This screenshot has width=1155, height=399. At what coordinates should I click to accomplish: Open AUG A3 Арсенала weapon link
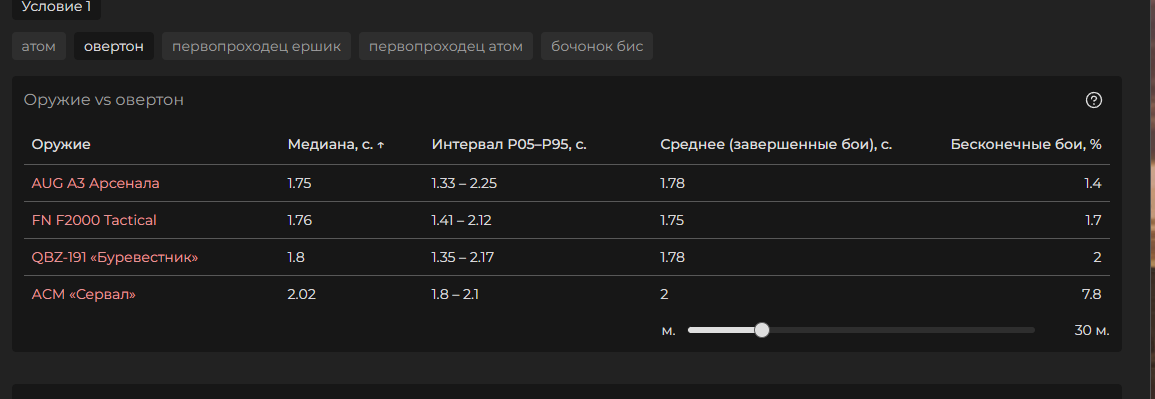(x=96, y=183)
